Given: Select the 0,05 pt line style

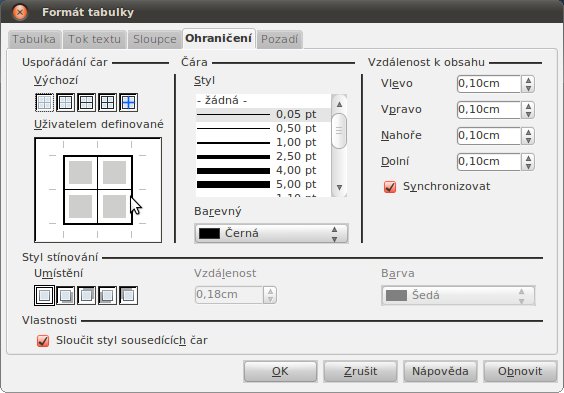Looking at the screenshot, I should [x=263, y=115].
